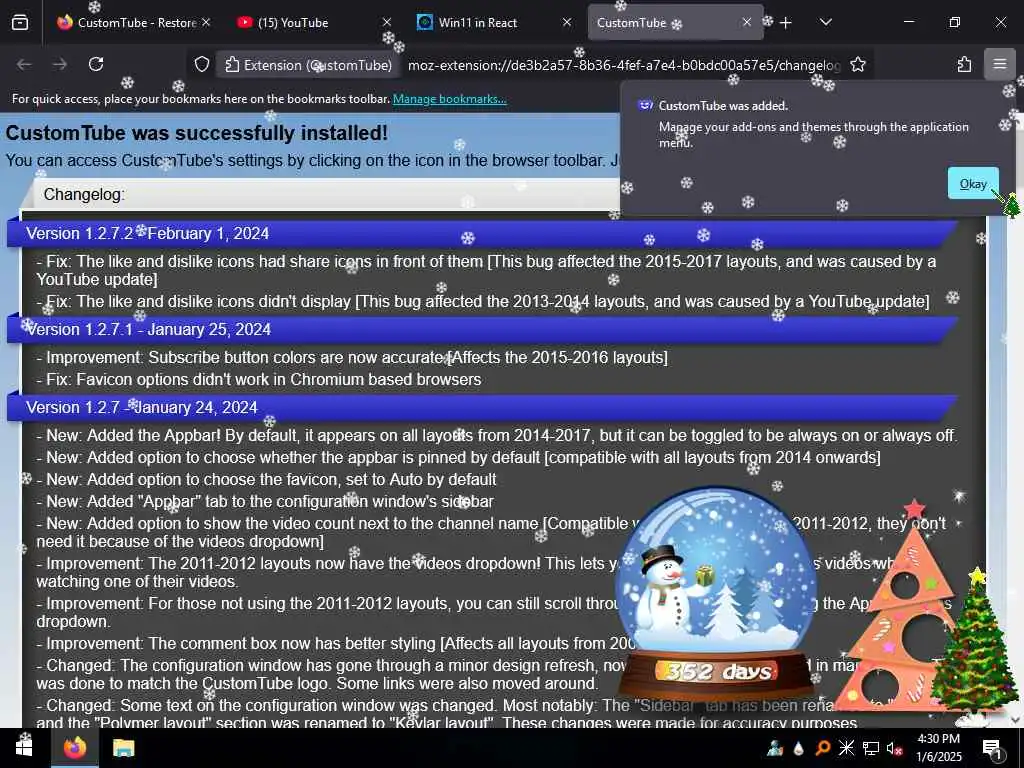Focus the moz-extension URL address field

coord(624,65)
